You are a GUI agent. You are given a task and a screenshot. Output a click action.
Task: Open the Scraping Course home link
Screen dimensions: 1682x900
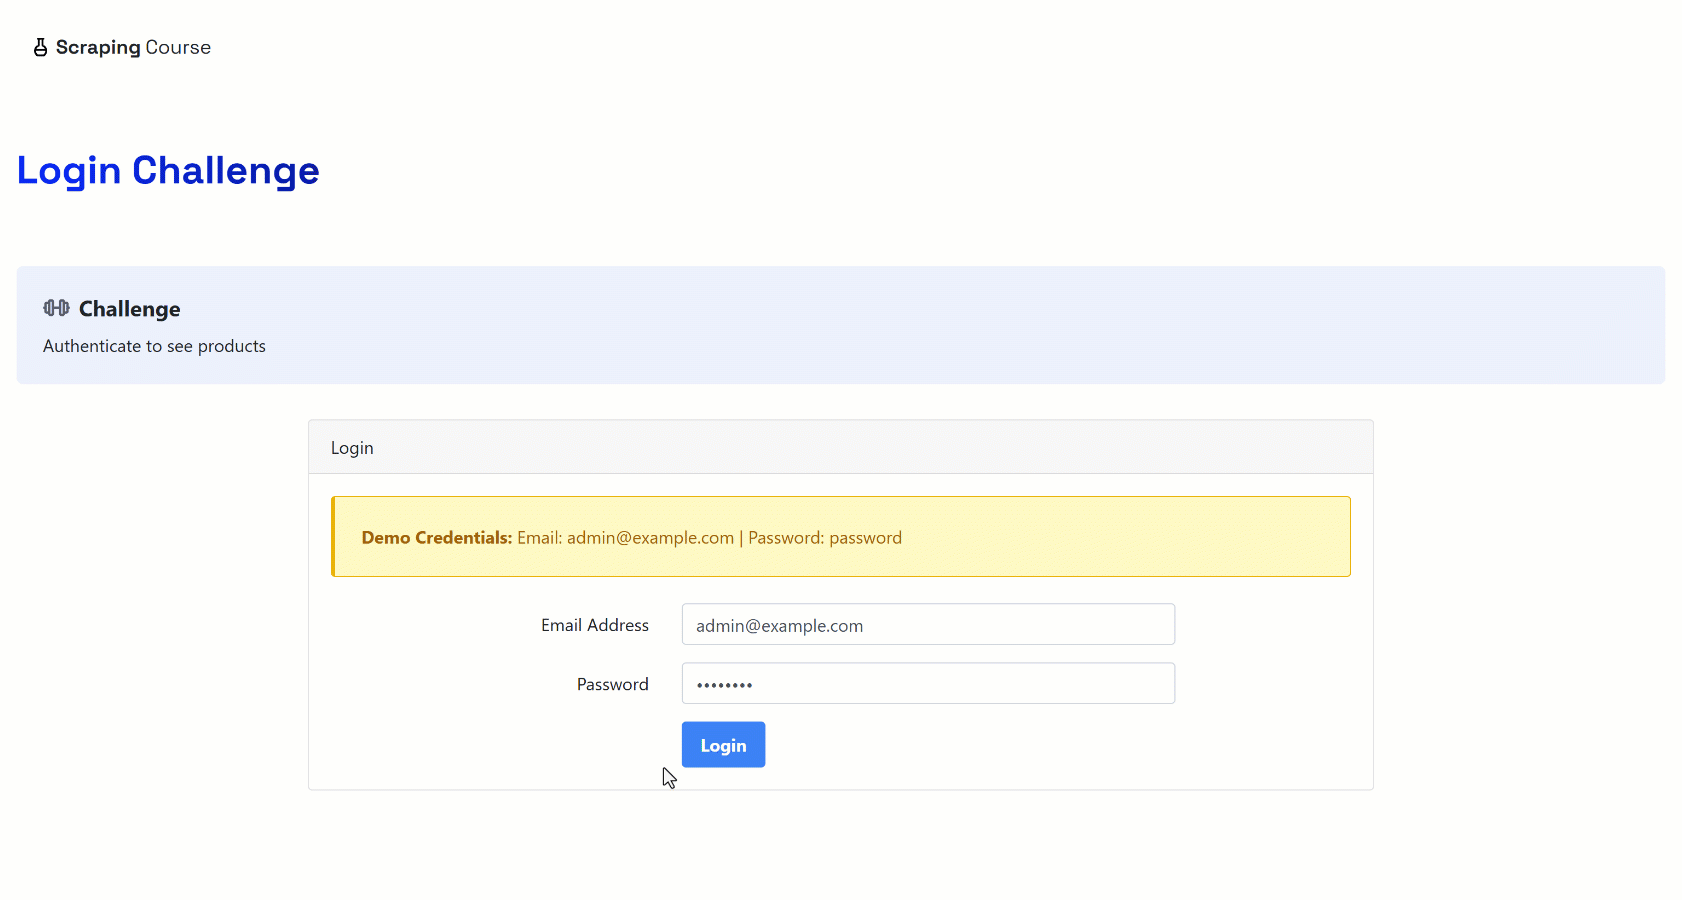click(122, 47)
